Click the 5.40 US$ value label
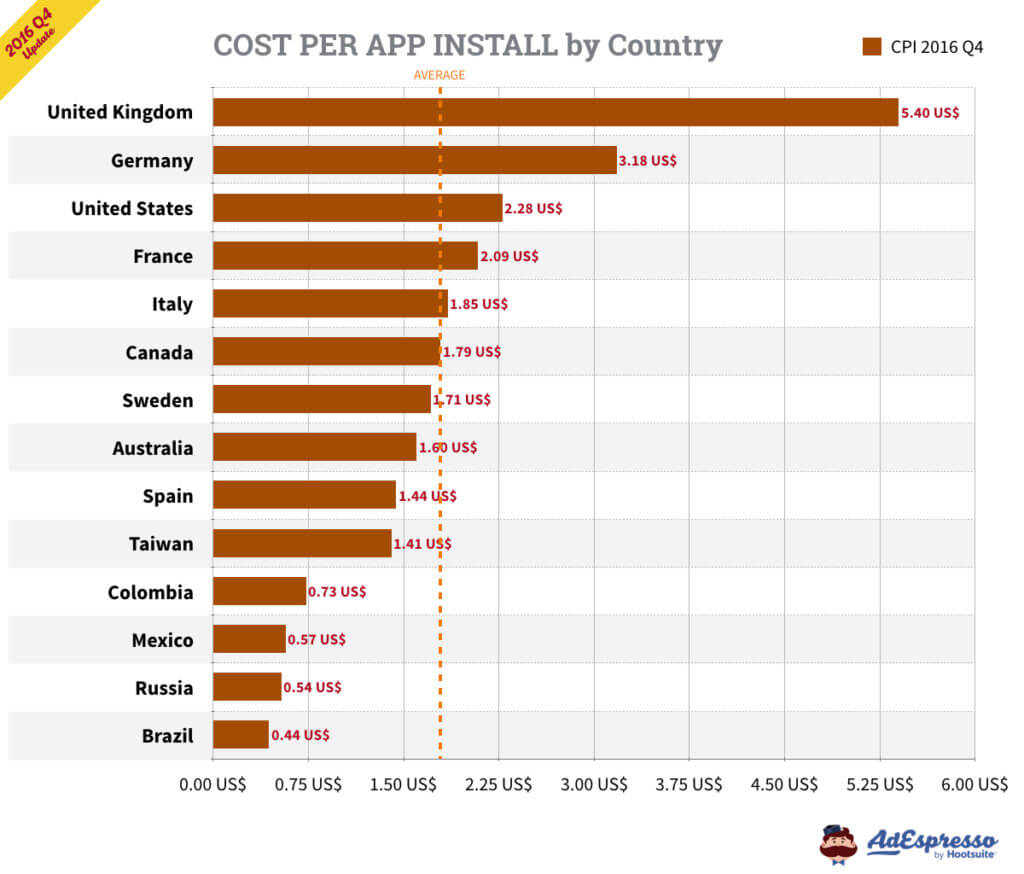Screen dimensions: 1024x874 (x=930, y=112)
